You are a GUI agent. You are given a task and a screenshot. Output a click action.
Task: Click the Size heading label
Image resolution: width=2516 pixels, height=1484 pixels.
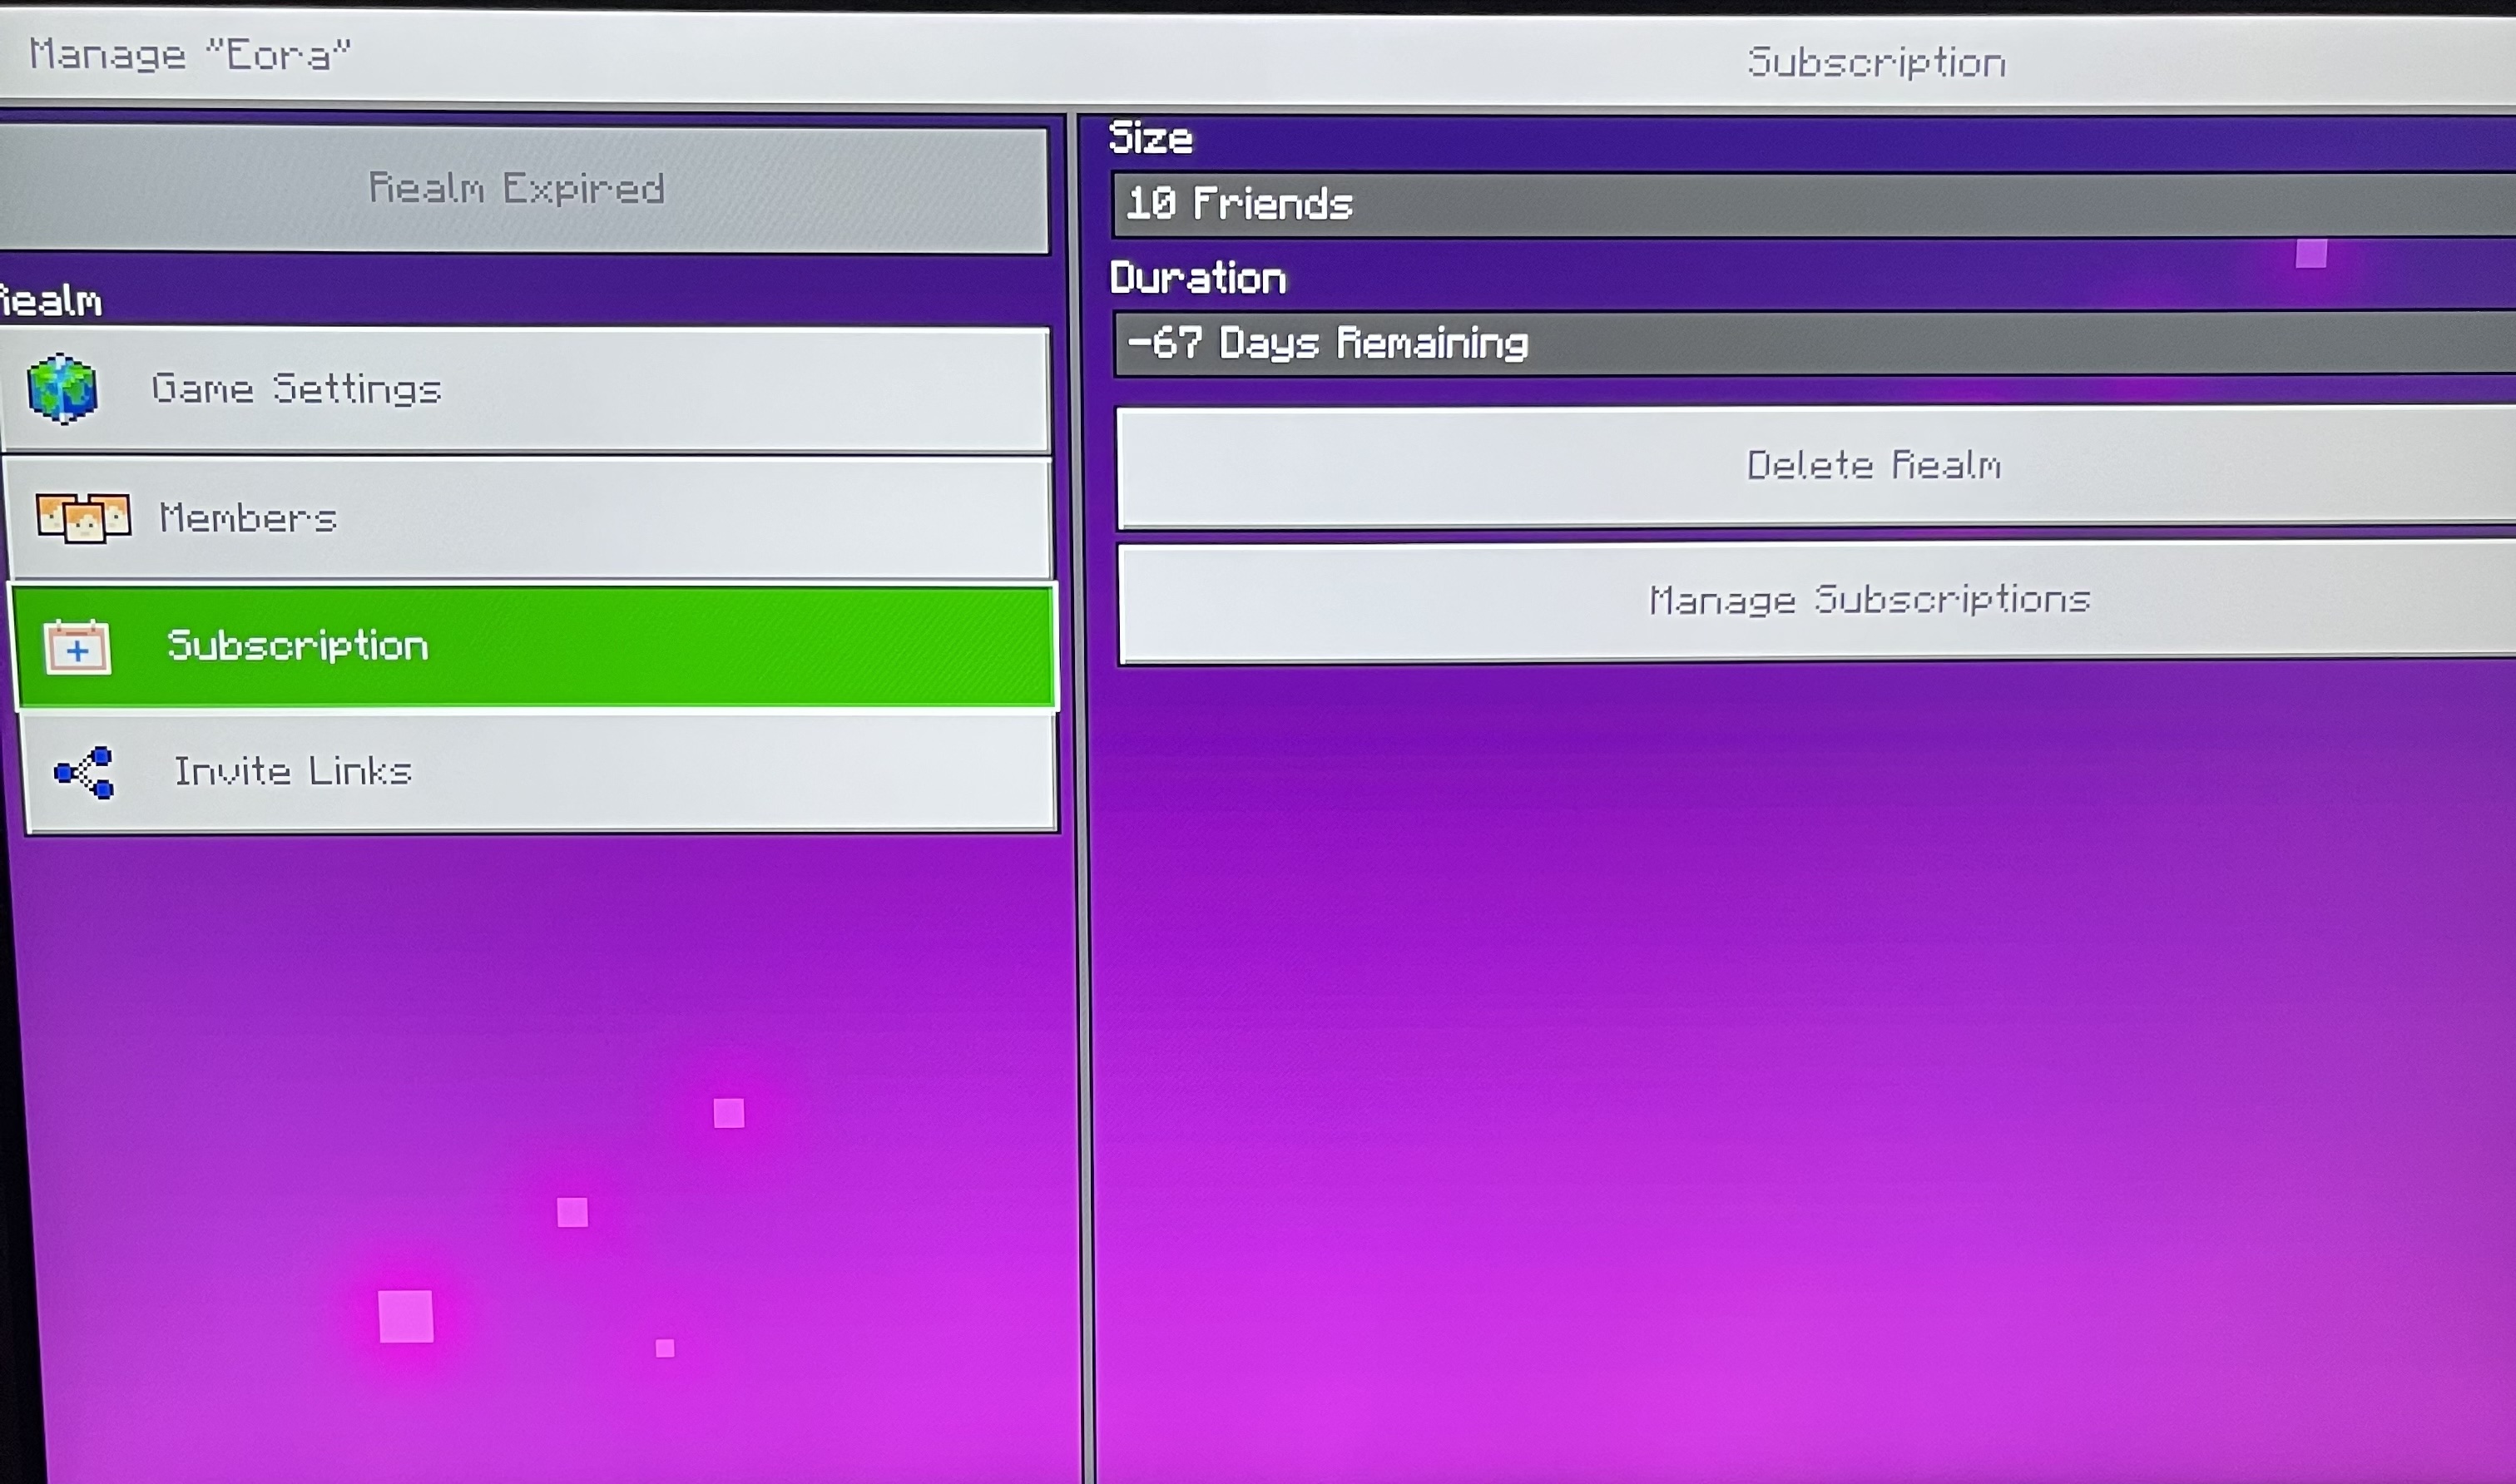[x=1150, y=138]
